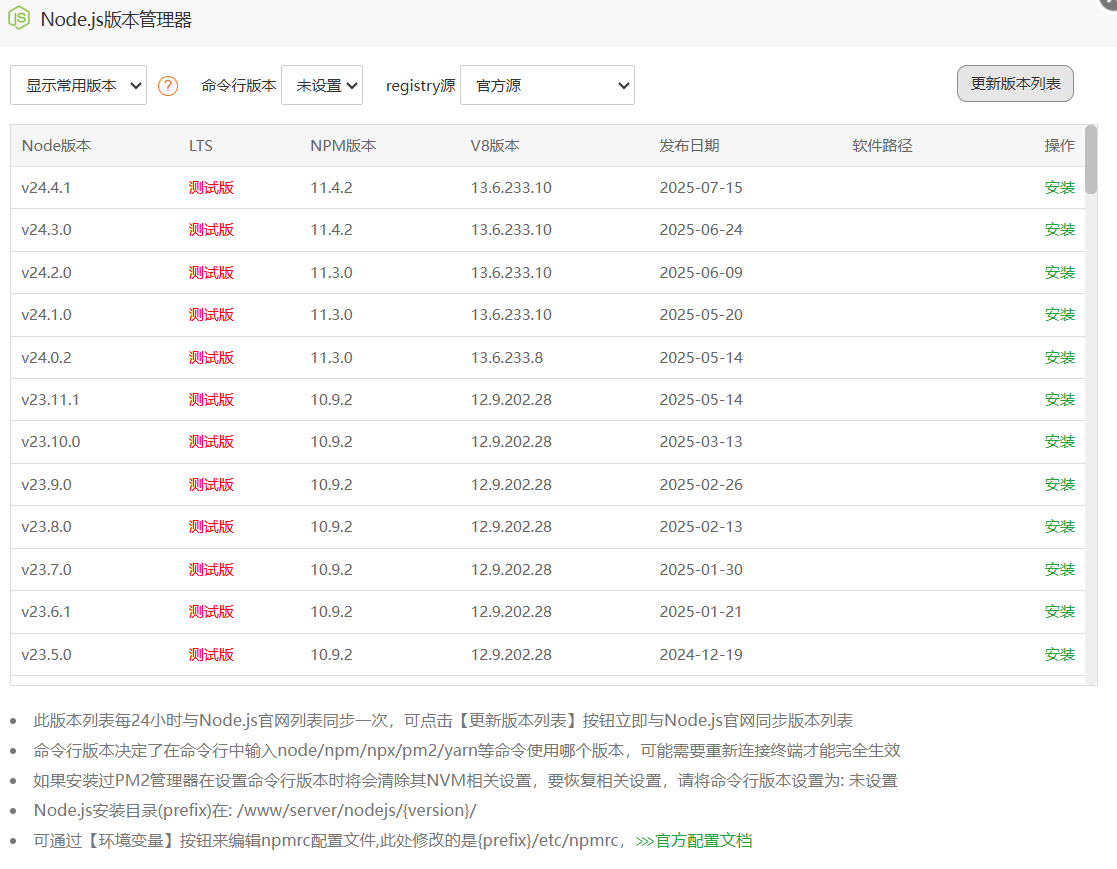Click release date 2025-01-30
This screenshot has height=869, width=1117.
[701, 569]
